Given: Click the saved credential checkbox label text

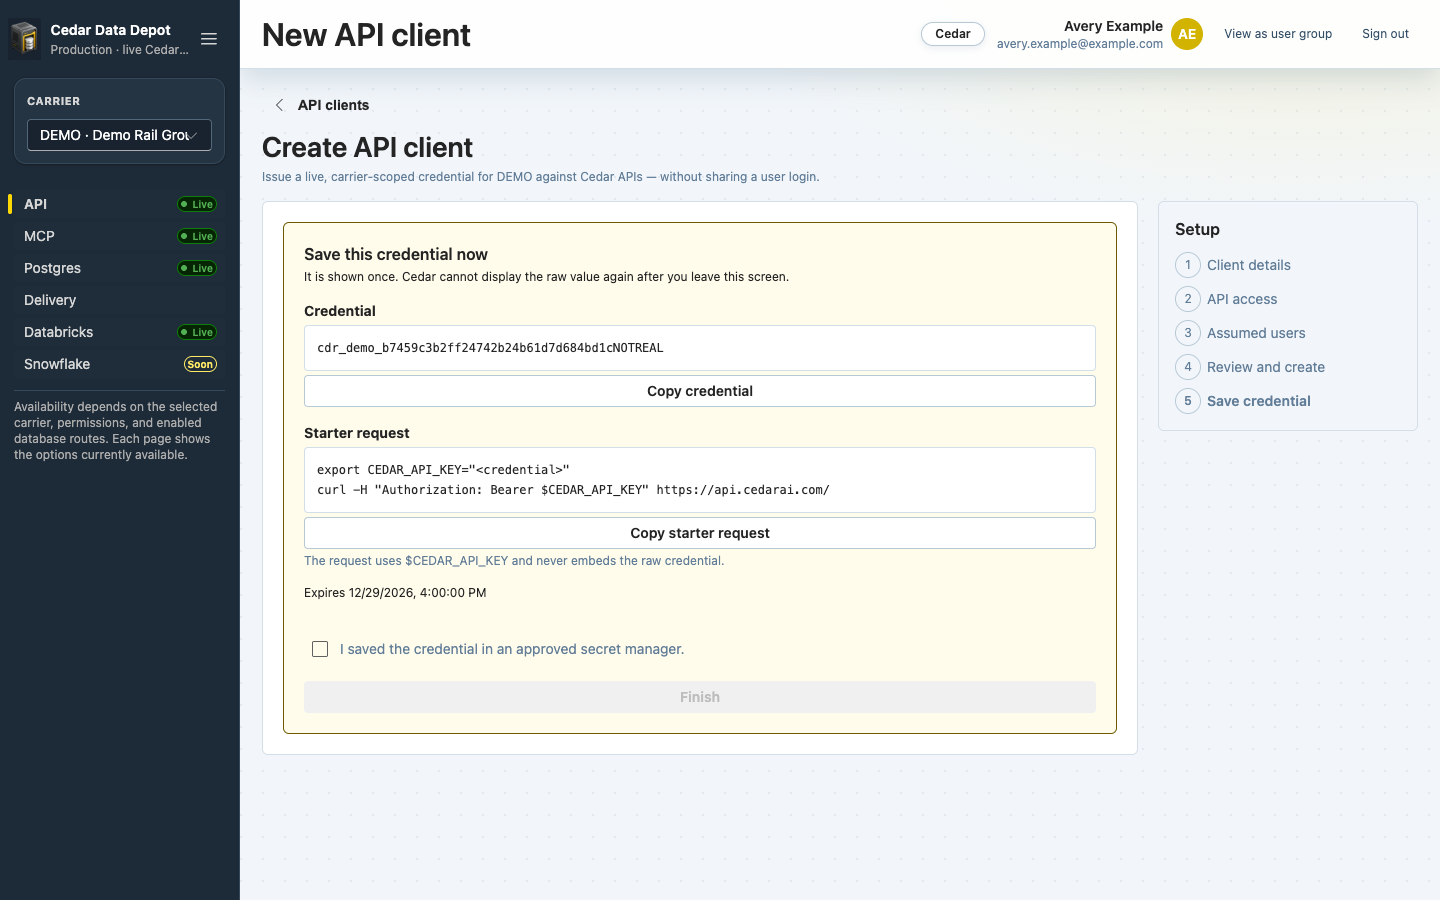Looking at the screenshot, I should tap(512, 649).
